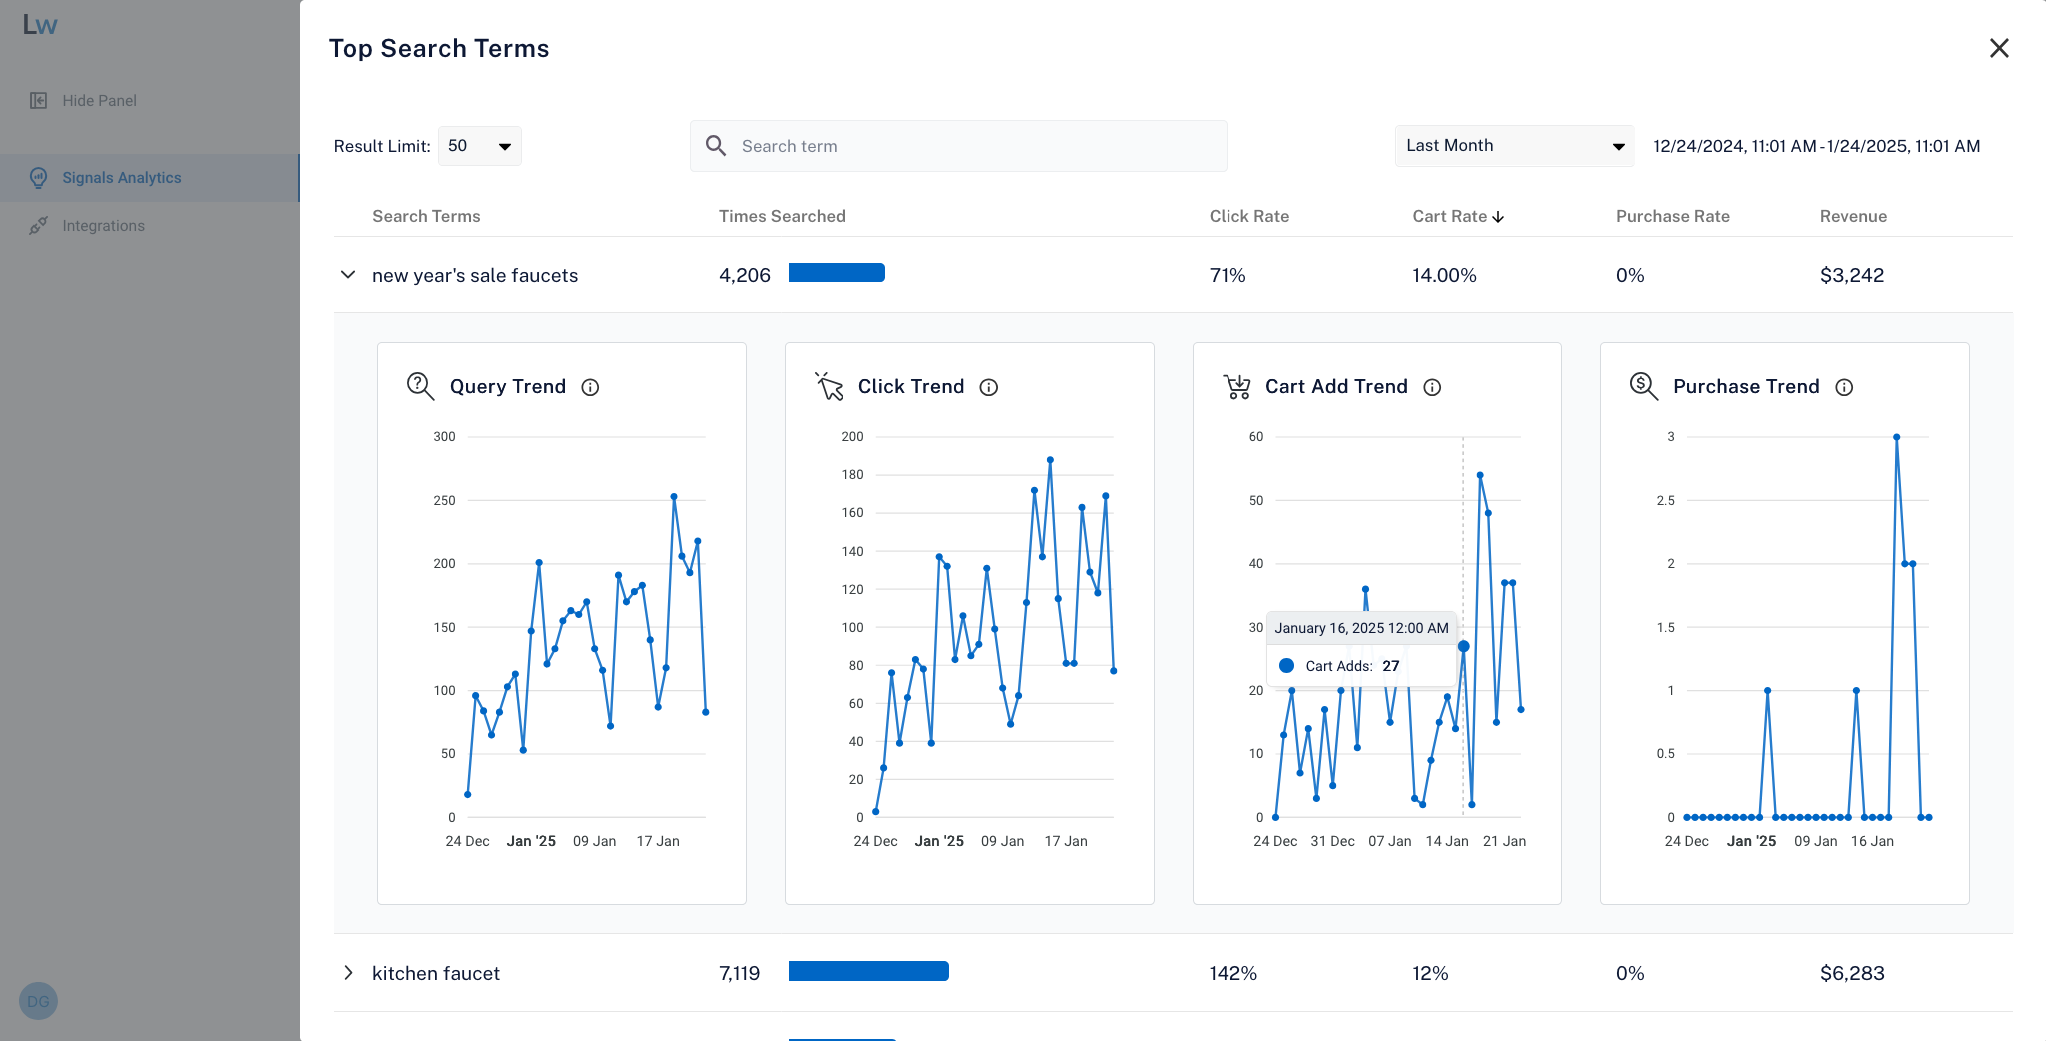Sort by Search Terms column
2047x1041 pixels.
pyautogui.click(x=426, y=216)
